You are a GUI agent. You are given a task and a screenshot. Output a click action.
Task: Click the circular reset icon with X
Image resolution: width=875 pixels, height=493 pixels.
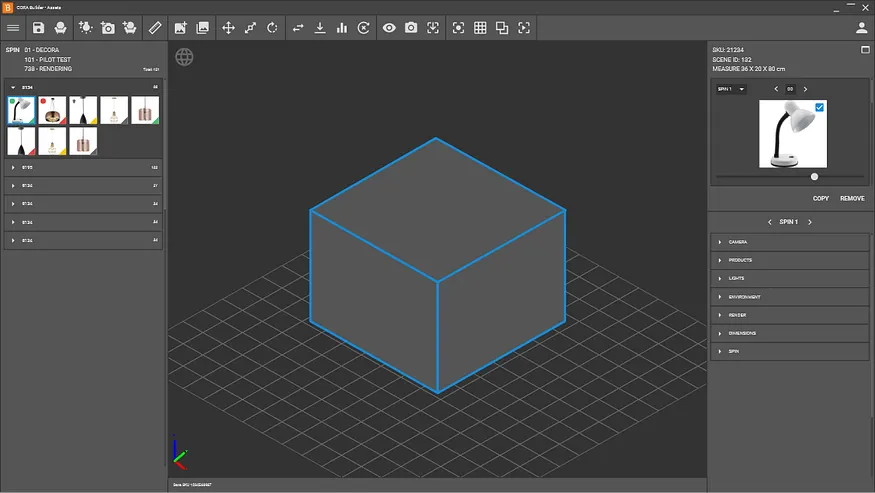click(x=364, y=28)
